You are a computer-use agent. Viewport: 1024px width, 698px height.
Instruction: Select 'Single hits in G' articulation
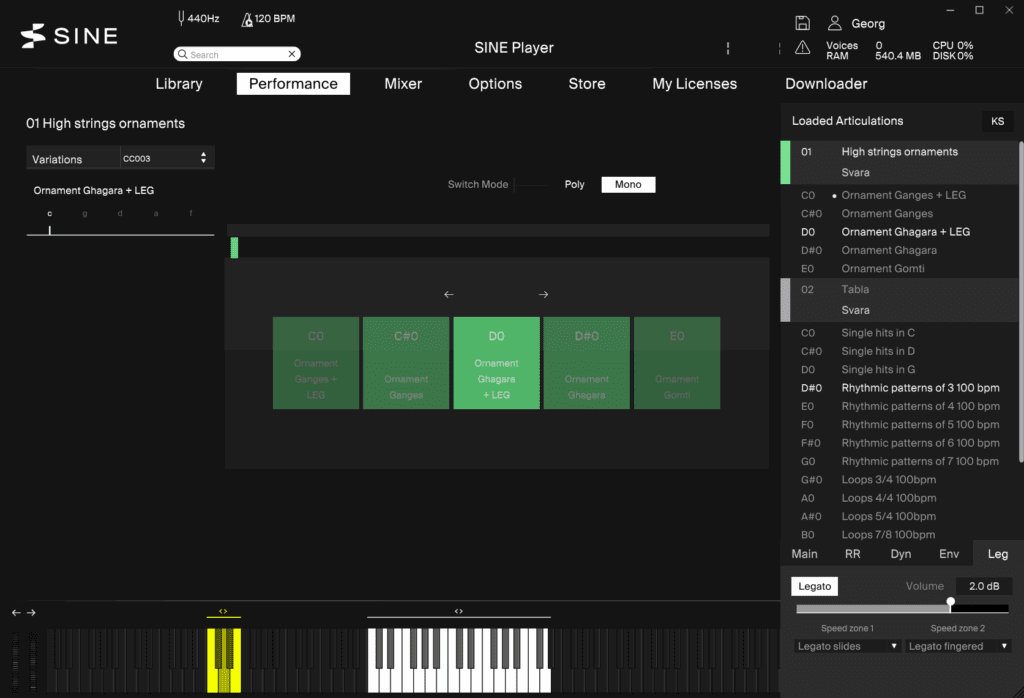coord(901,370)
